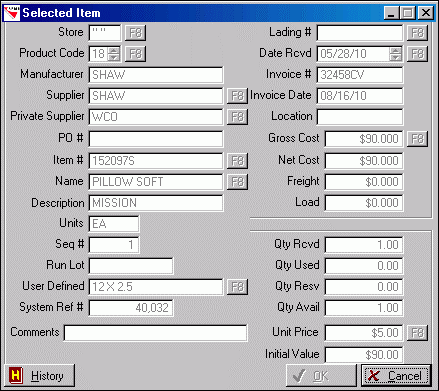Click the F8 button beside Gross Cost

(417, 139)
